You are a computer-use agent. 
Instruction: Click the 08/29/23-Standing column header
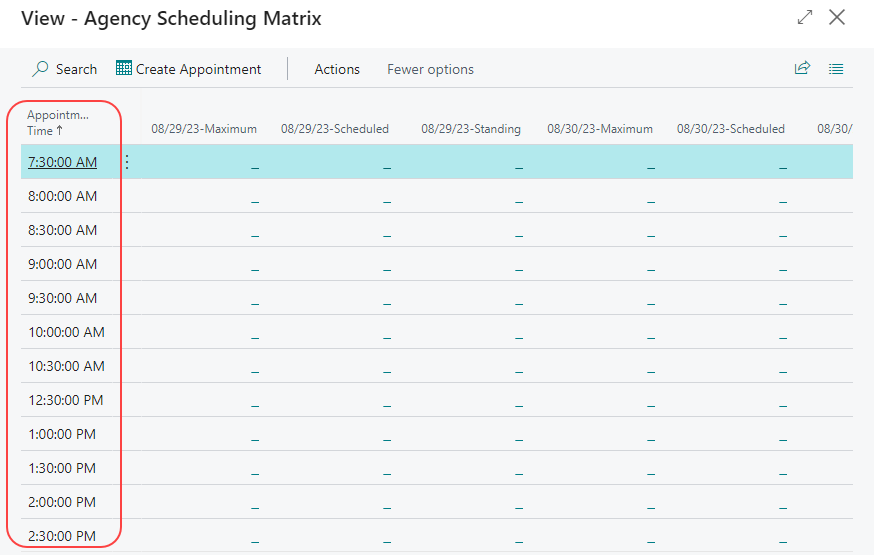pos(471,129)
